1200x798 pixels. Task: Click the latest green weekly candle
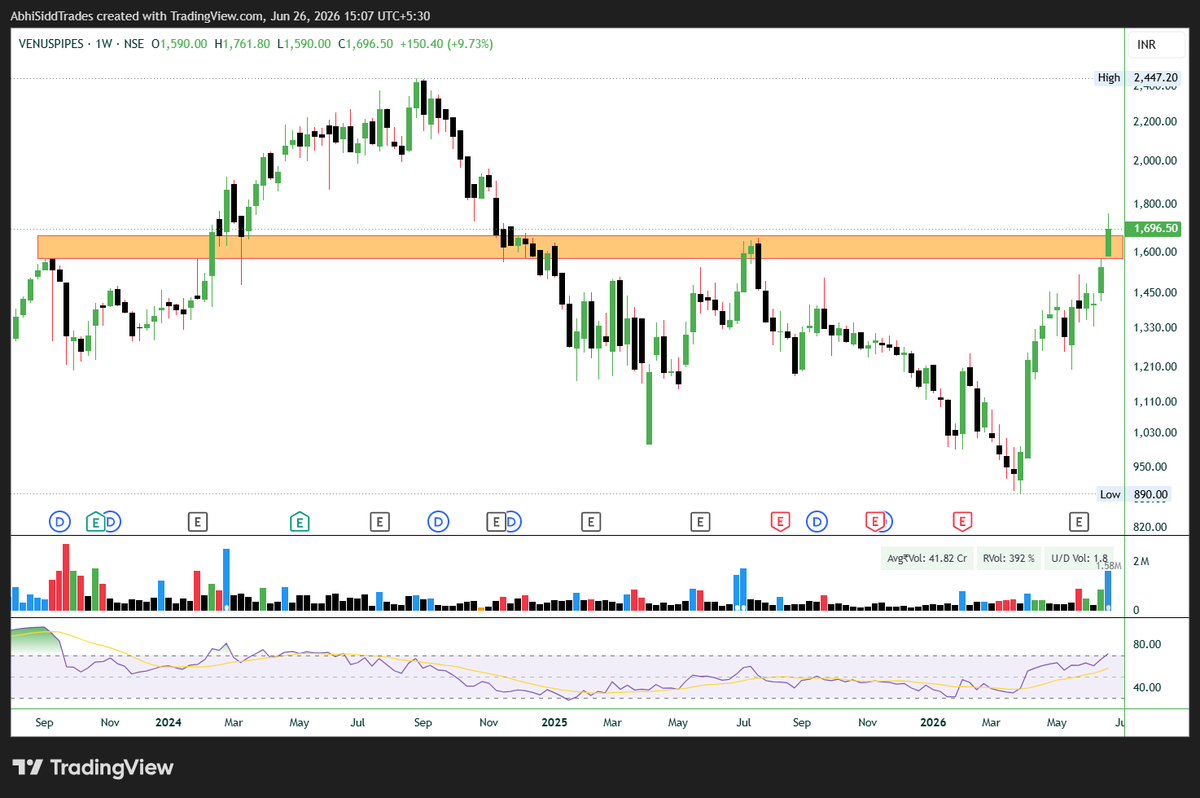(x=1109, y=242)
